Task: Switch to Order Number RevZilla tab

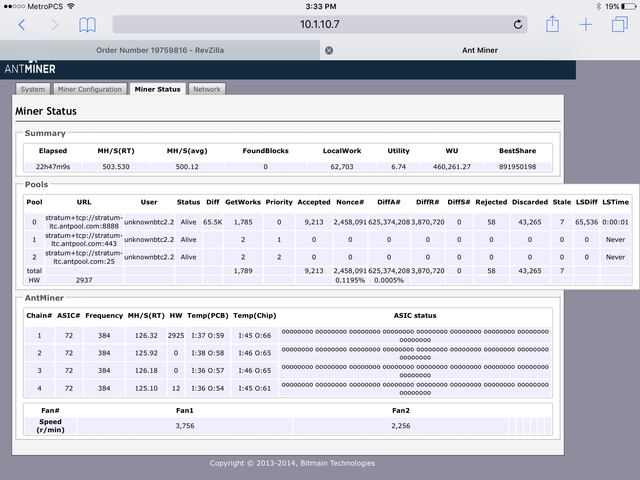Action: tap(160, 50)
